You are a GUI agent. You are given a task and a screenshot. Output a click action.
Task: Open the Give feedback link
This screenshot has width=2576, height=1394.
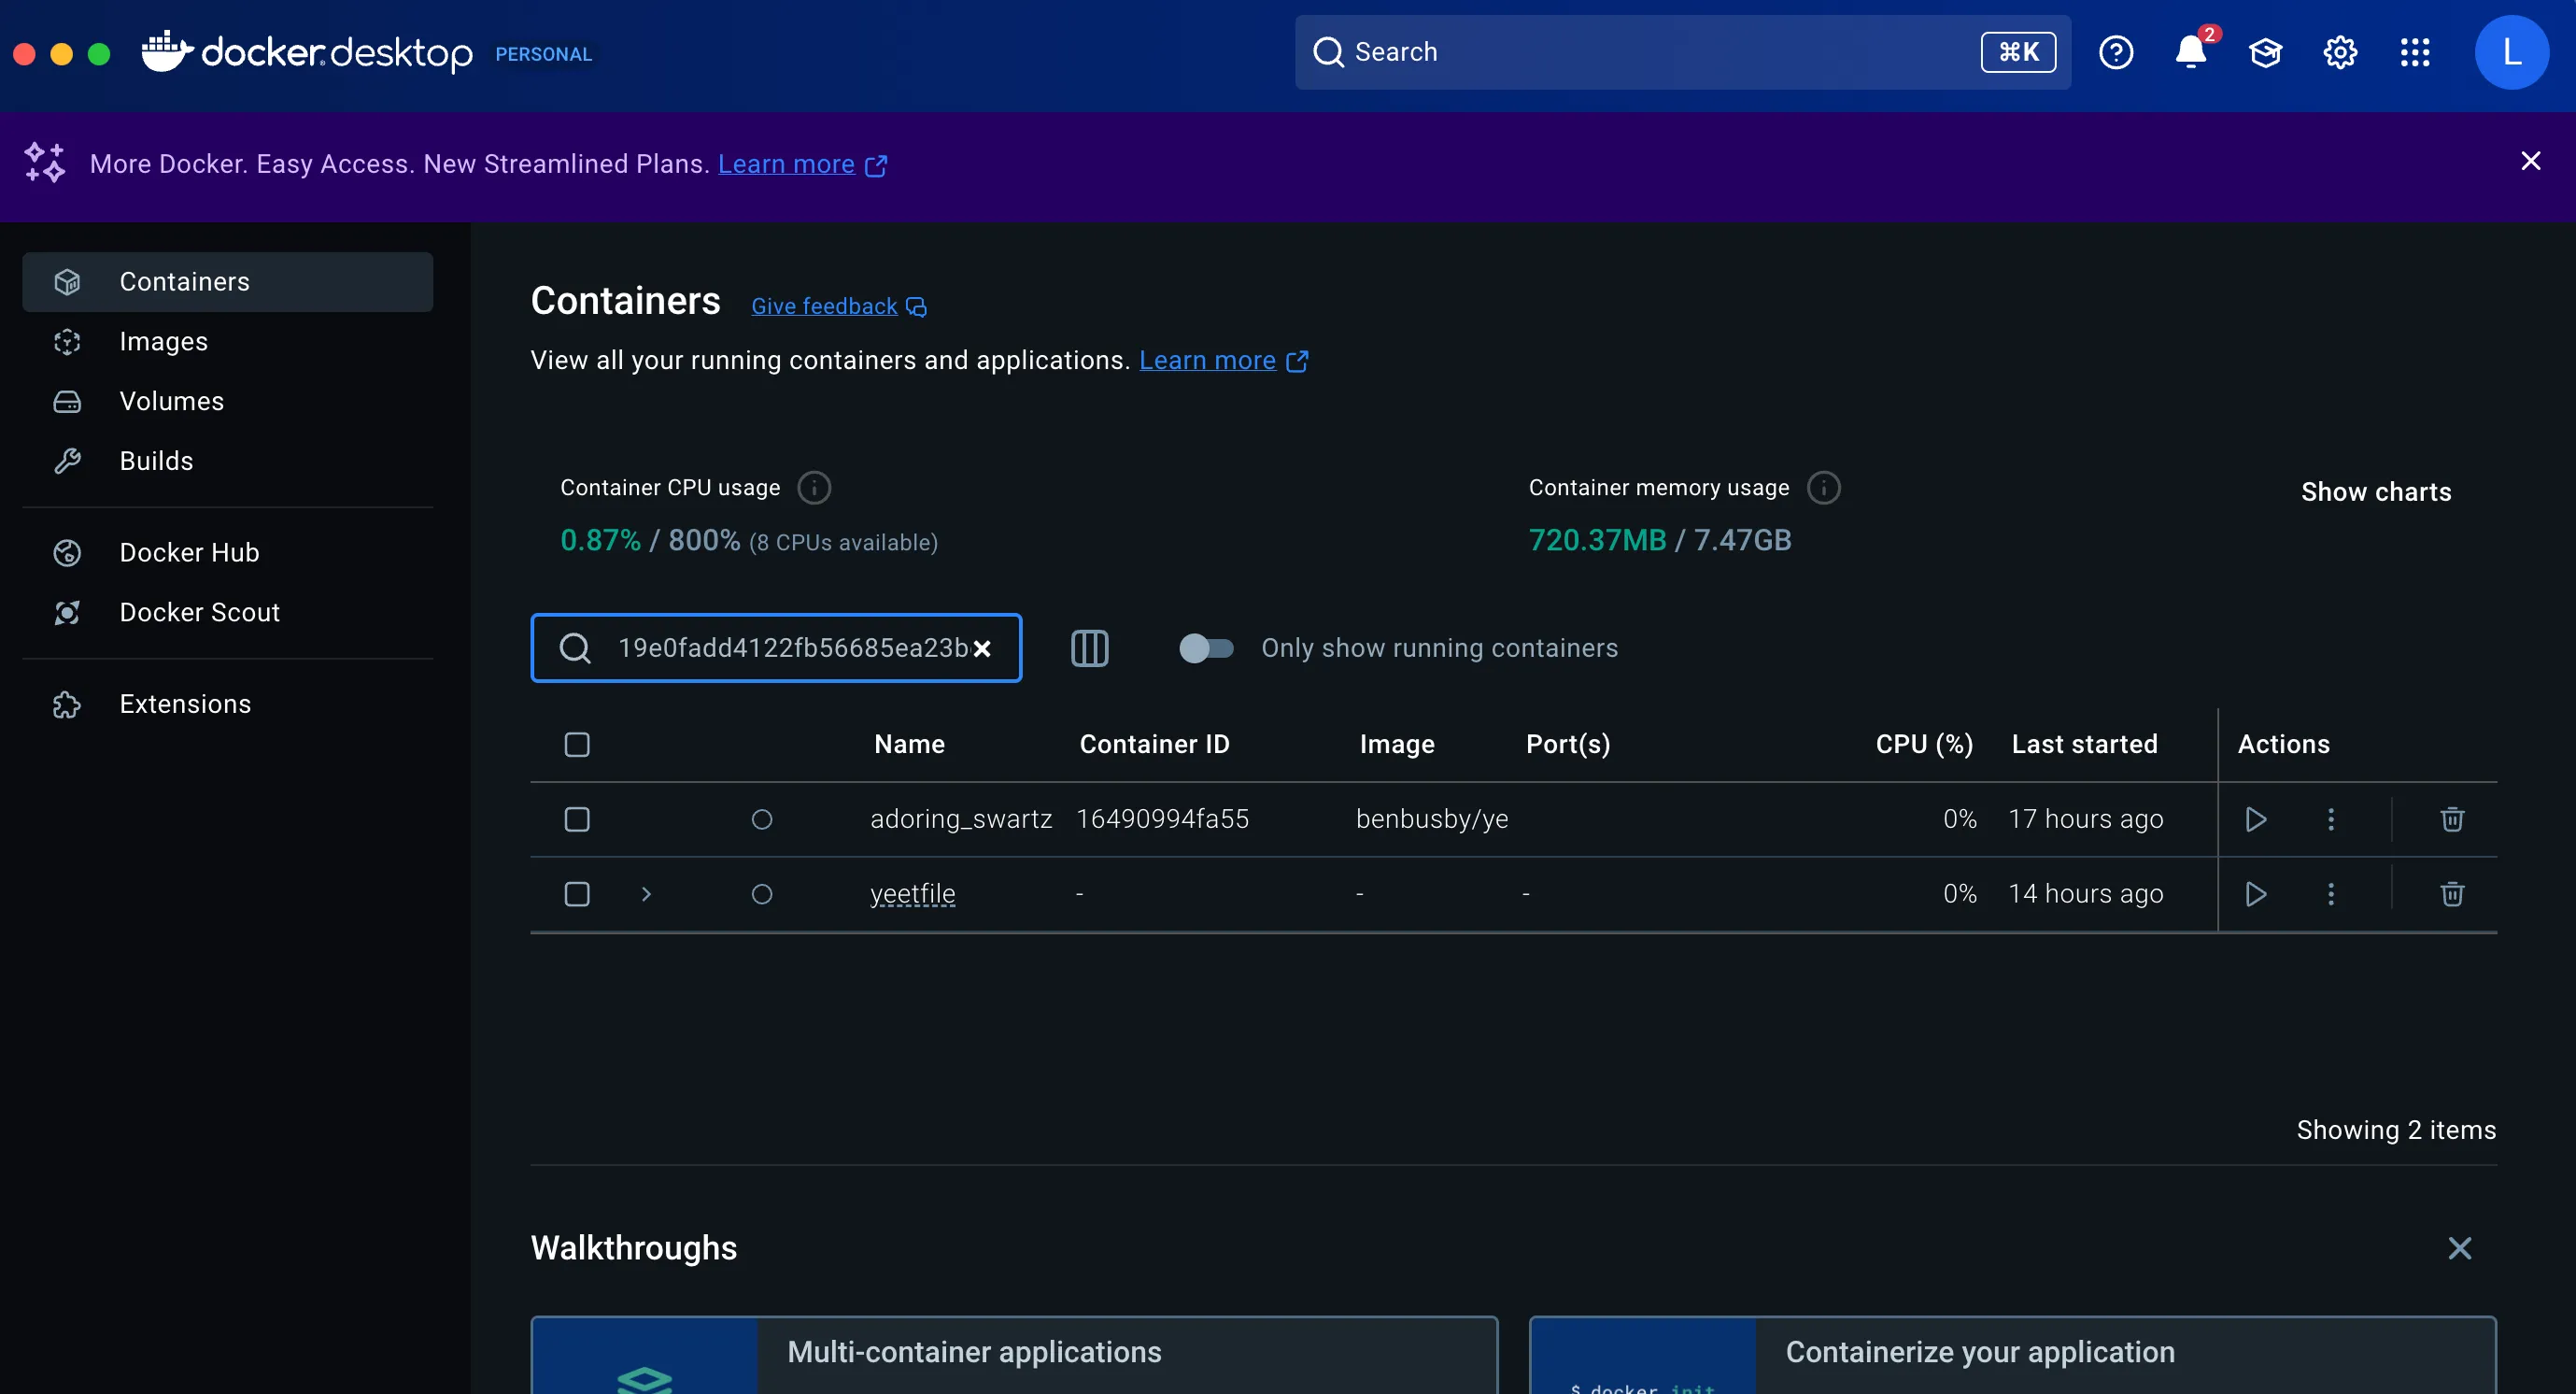[x=823, y=306]
